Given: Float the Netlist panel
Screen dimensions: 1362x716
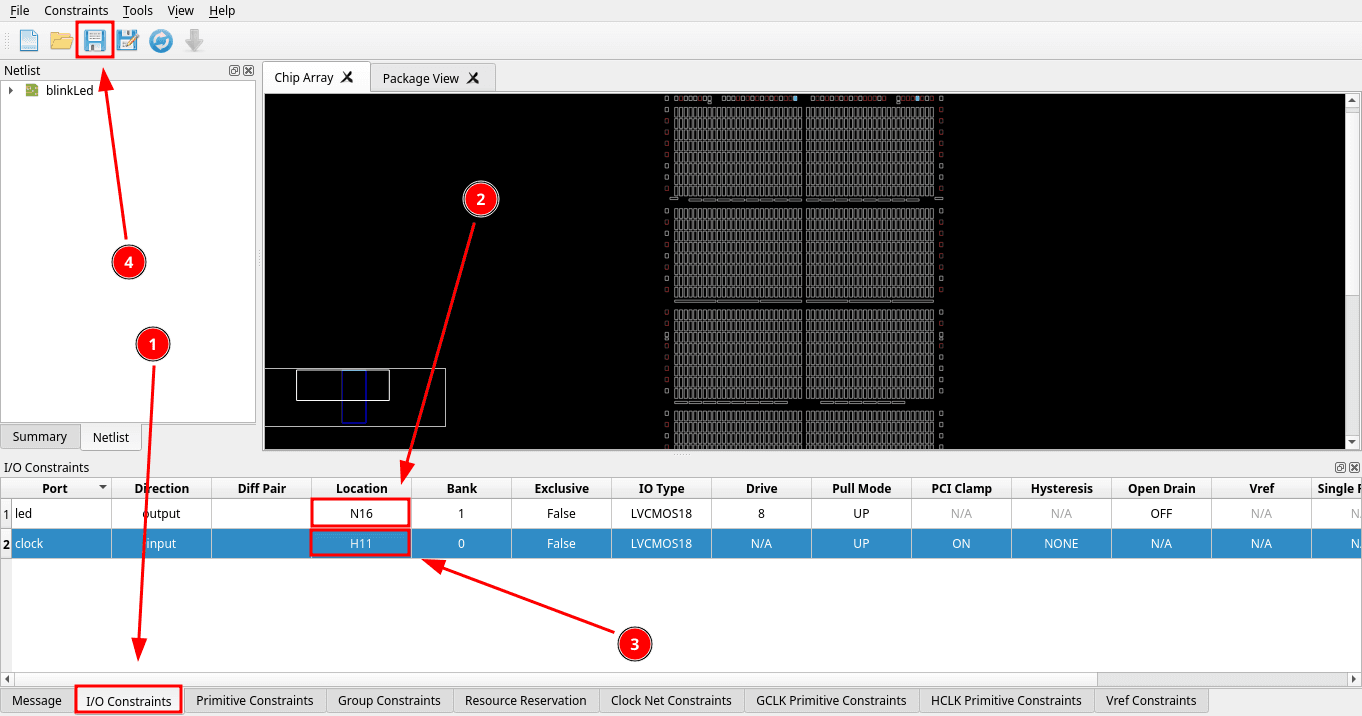Looking at the screenshot, I should click(235, 71).
